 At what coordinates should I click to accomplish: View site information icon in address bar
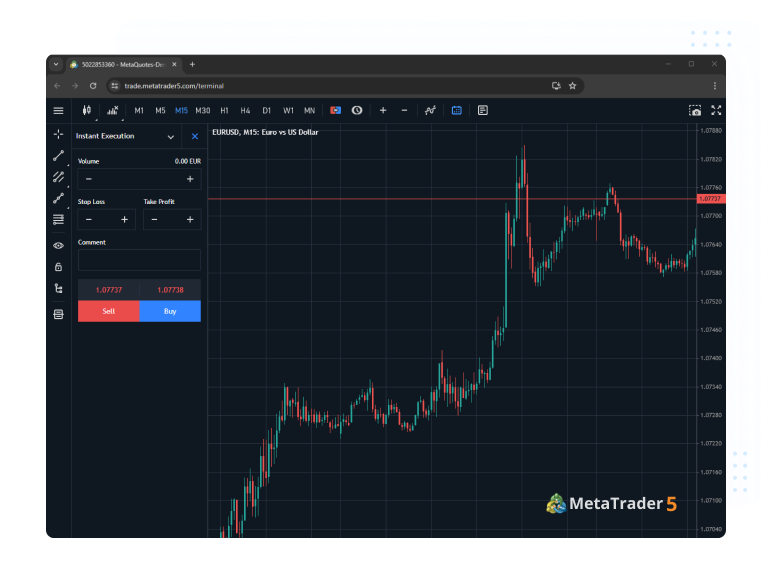[114, 86]
